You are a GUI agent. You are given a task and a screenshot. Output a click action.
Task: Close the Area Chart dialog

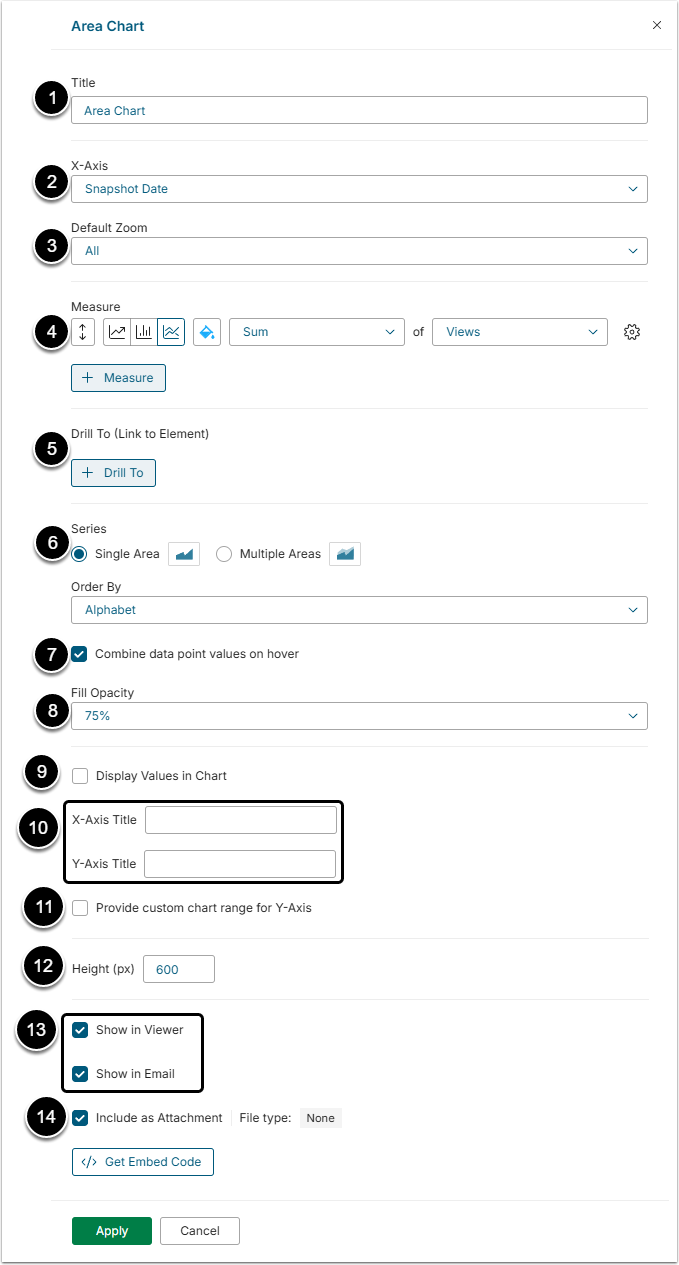coord(657,25)
